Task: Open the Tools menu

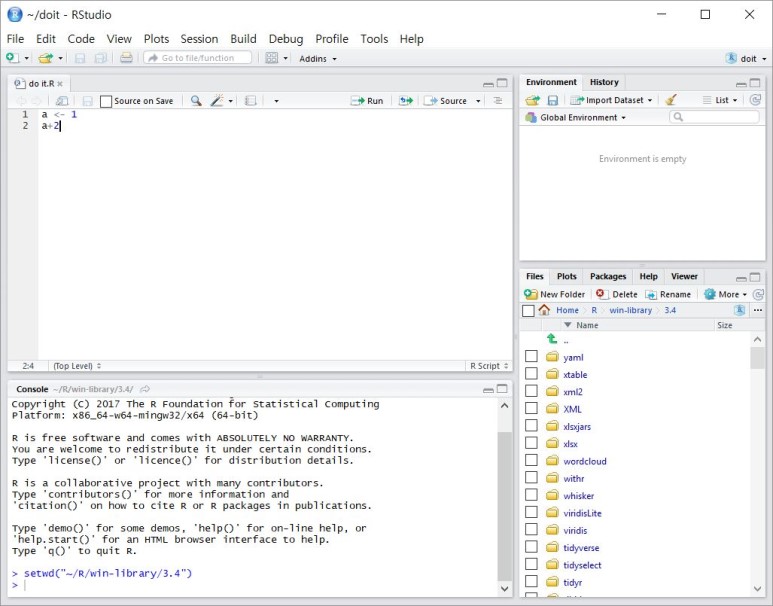Action: click(374, 39)
